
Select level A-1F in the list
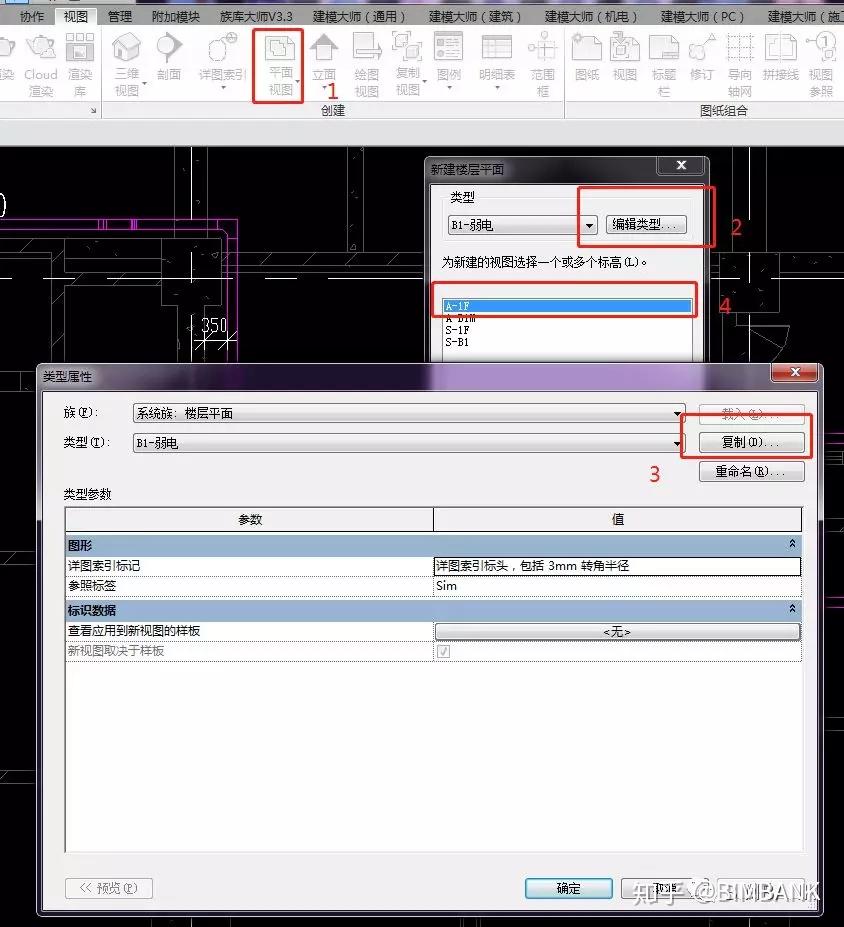567,306
